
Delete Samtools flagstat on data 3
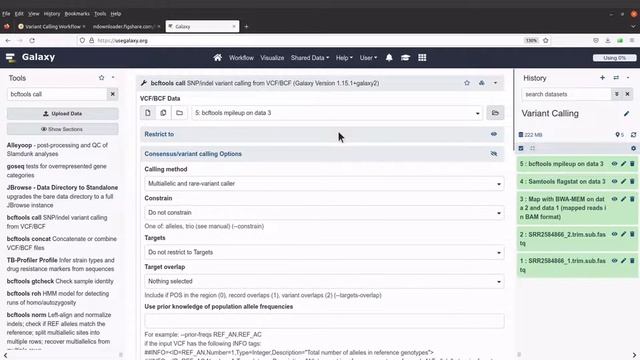pos(632,181)
